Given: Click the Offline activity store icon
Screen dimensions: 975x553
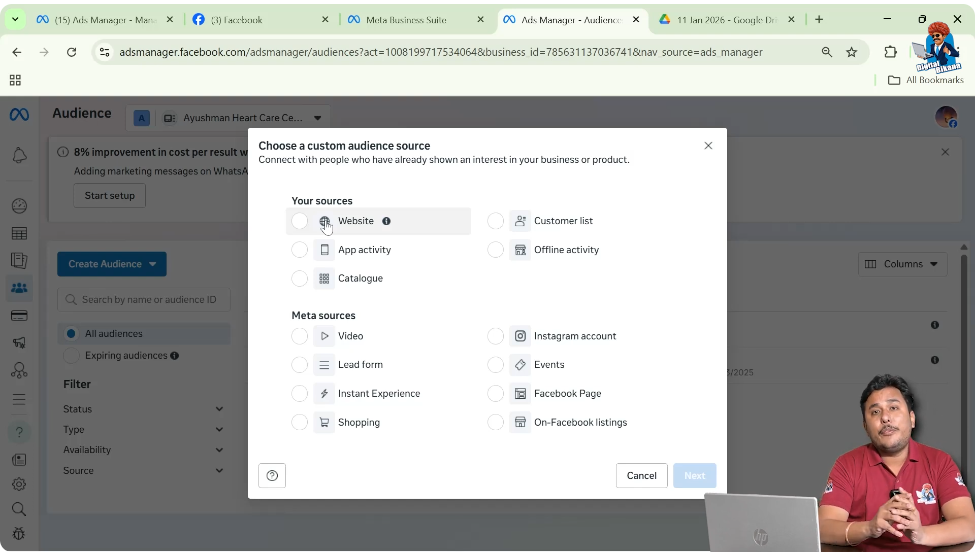Looking at the screenshot, I should click(520, 249).
